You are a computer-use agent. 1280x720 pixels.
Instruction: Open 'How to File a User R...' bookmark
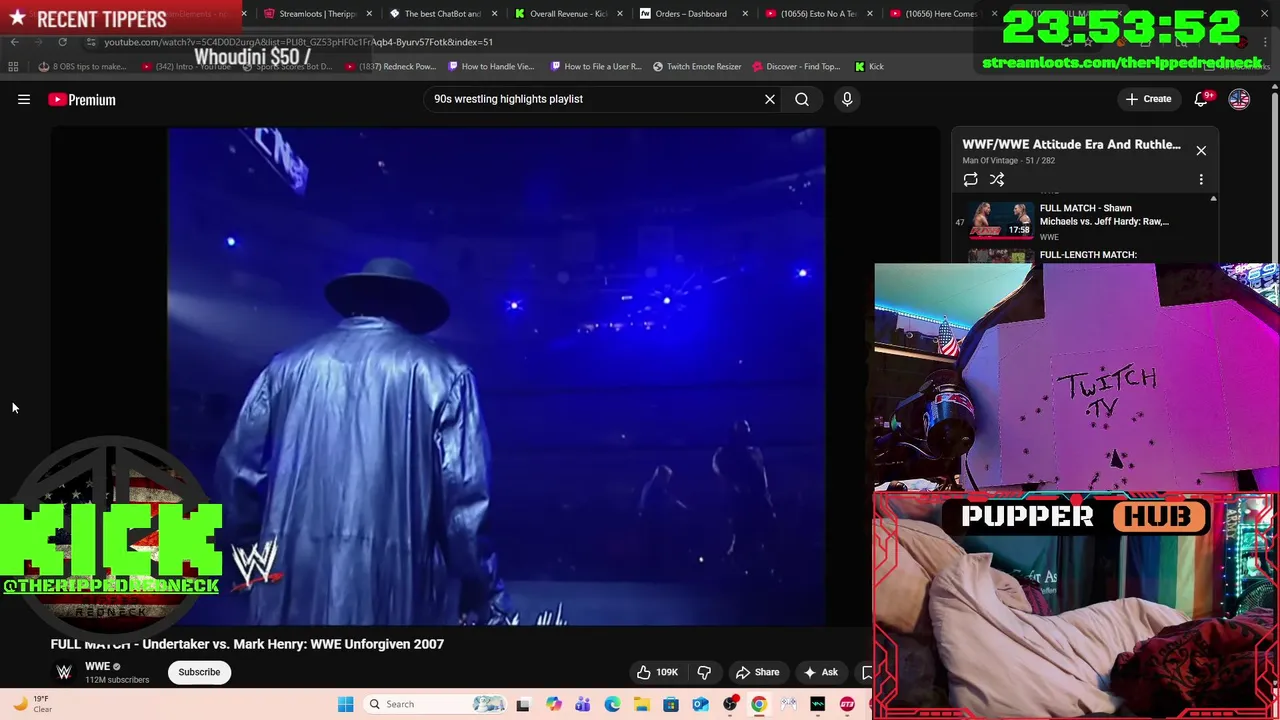pos(595,67)
